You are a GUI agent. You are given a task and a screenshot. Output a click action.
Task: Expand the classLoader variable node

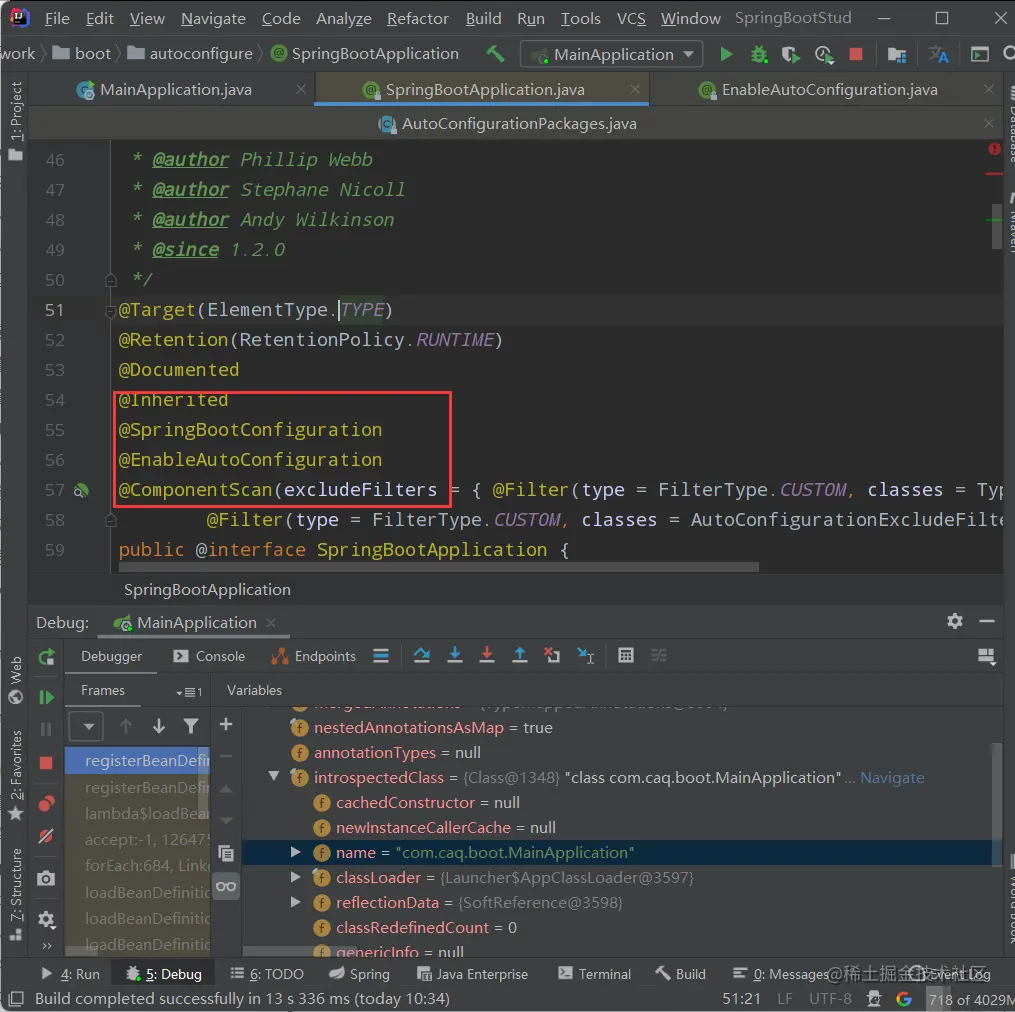[x=295, y=877]
